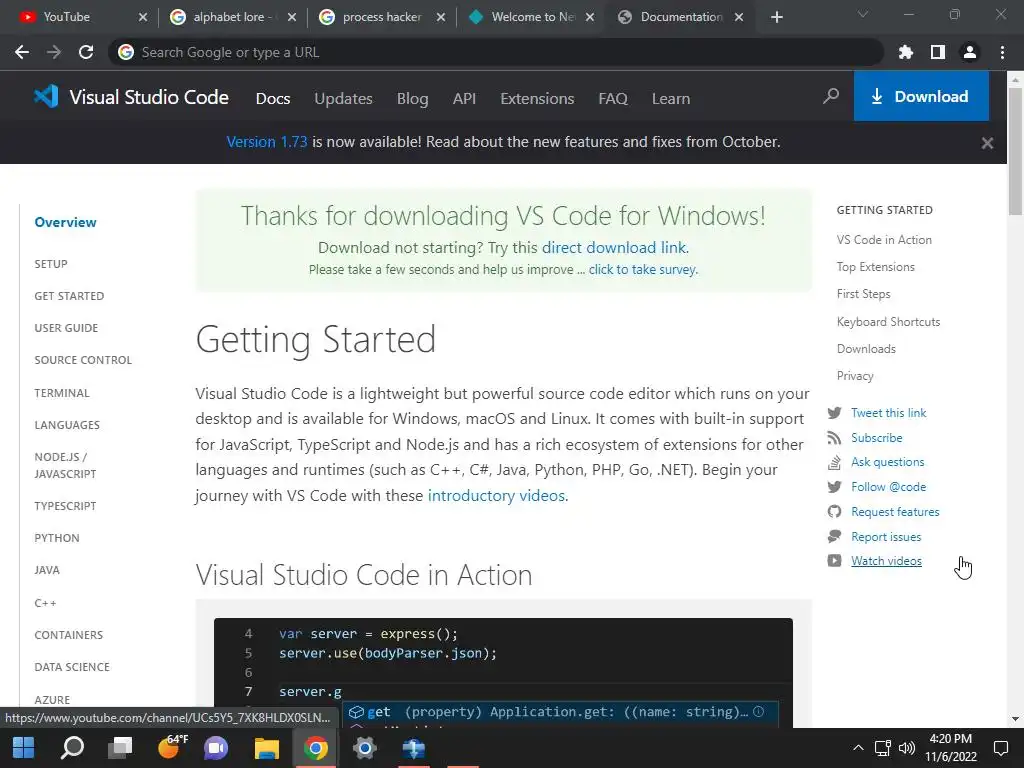Click the address bar search field
This screenshot has height=768, width=1024.
496,52
